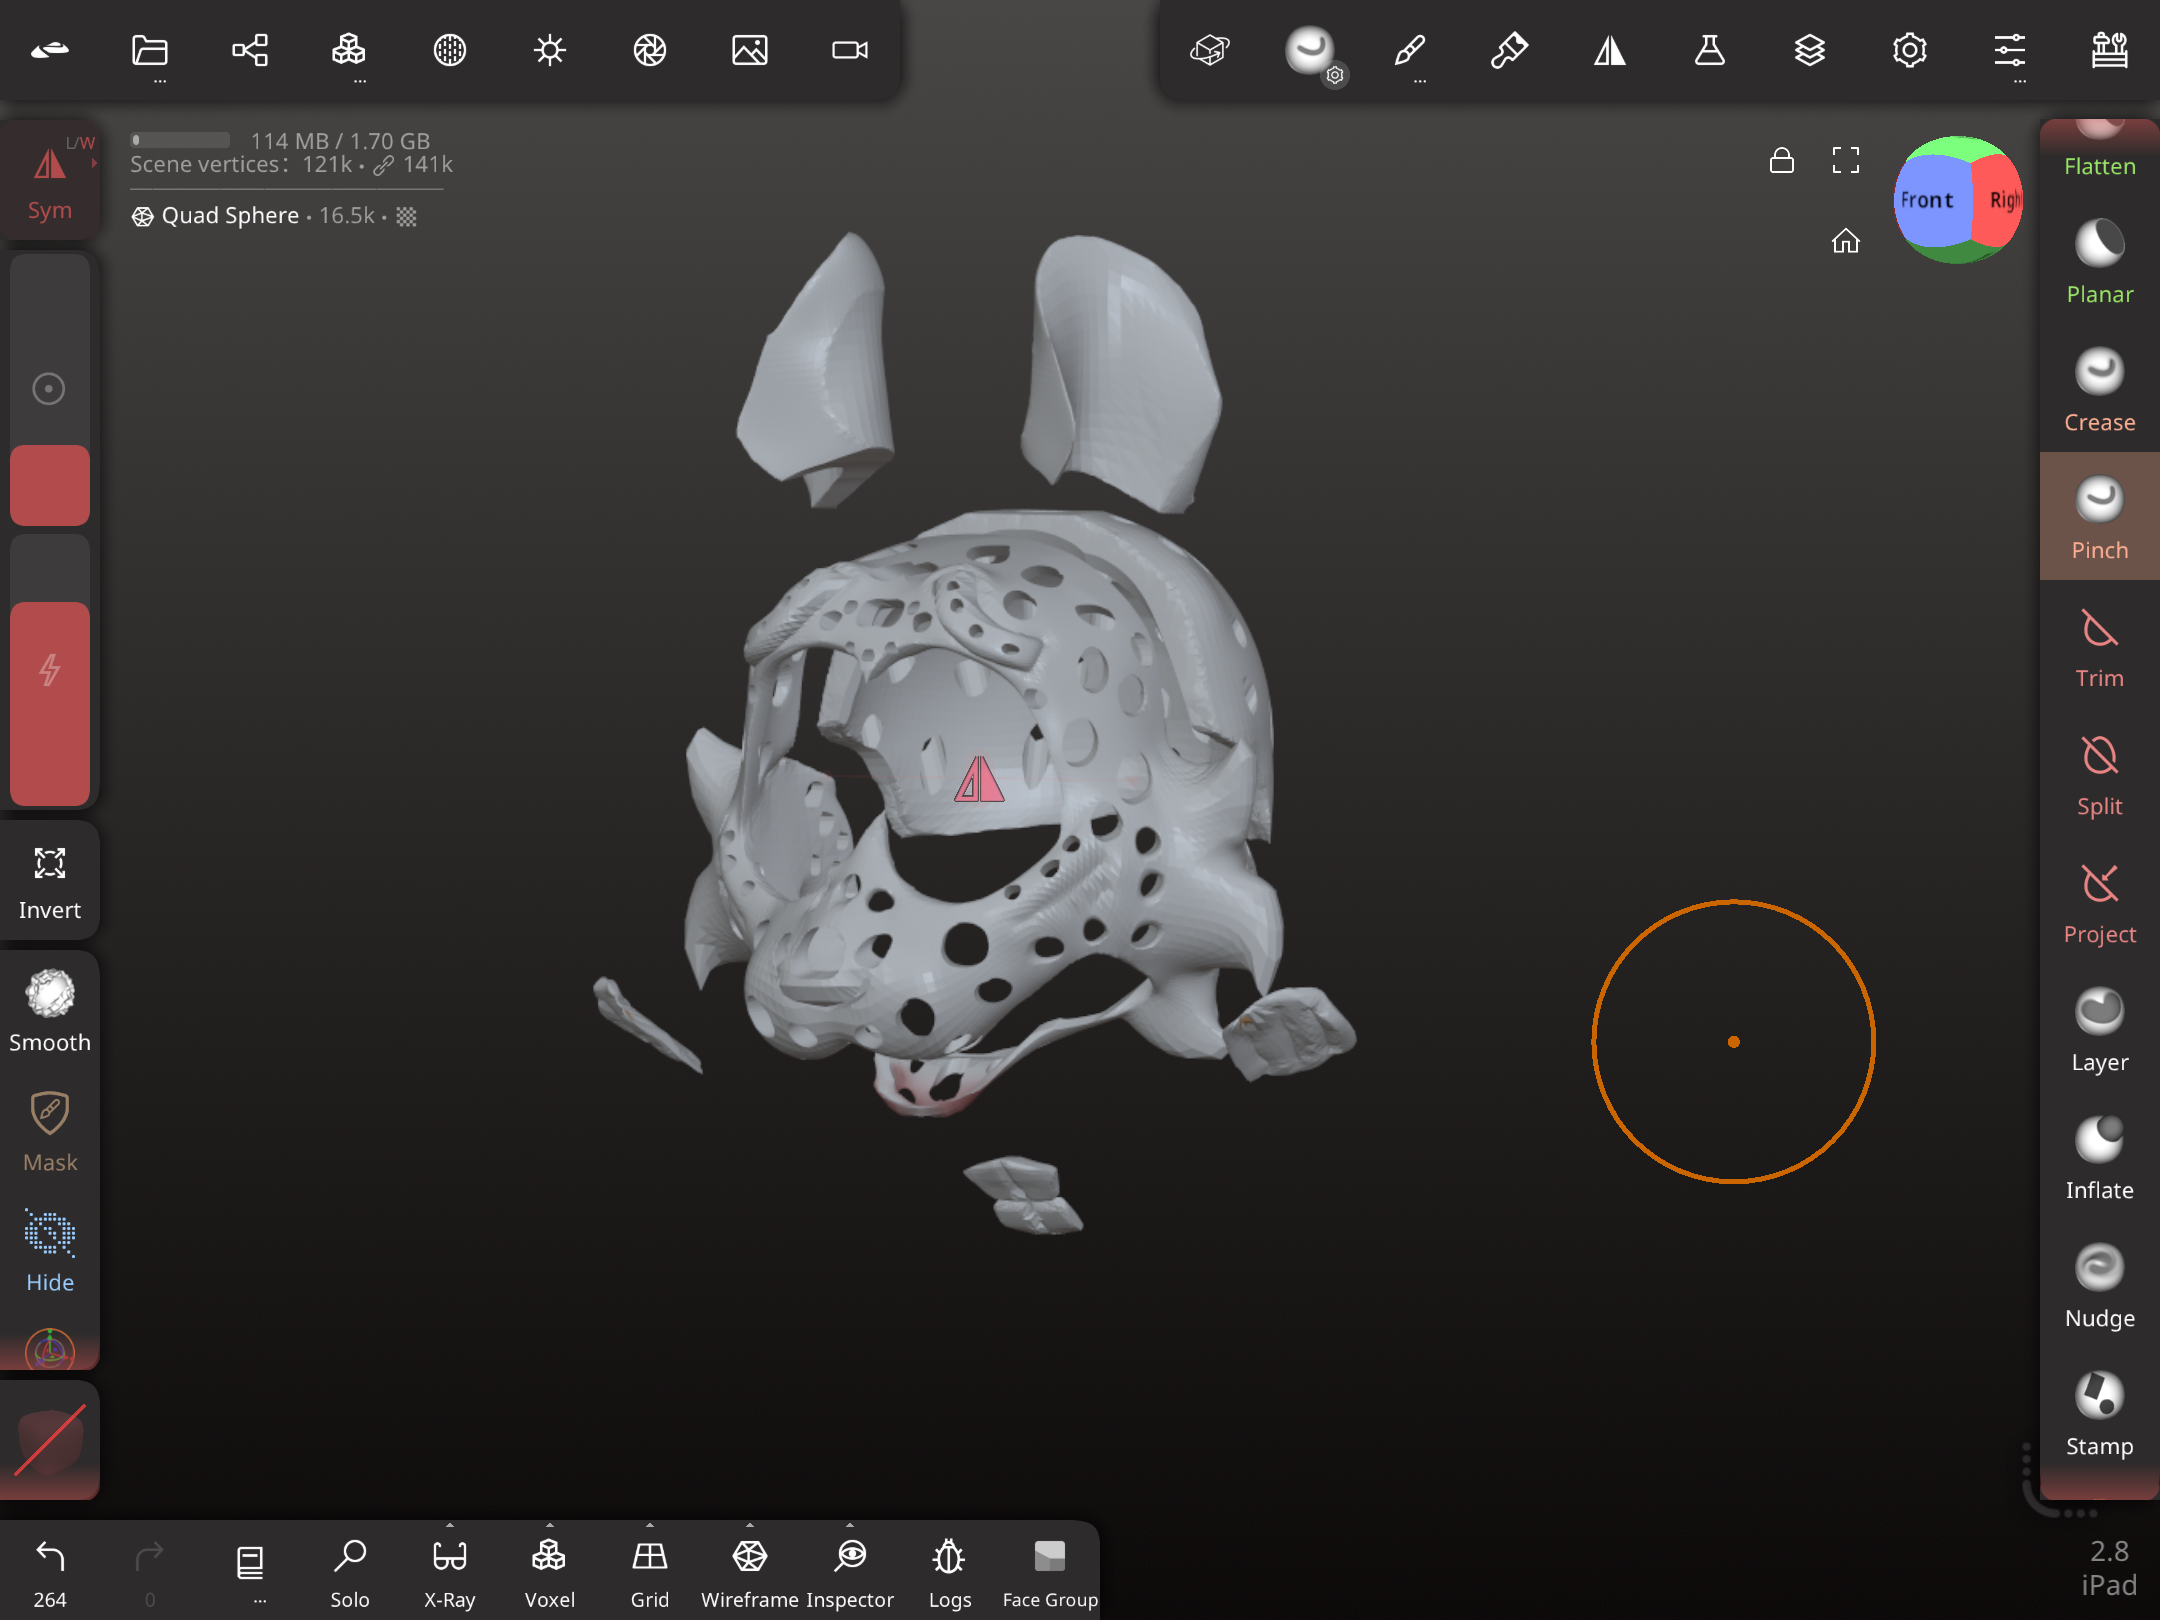Open the document menu with three dots
Screen dimensions: 2160x1620
(250, 1570)
